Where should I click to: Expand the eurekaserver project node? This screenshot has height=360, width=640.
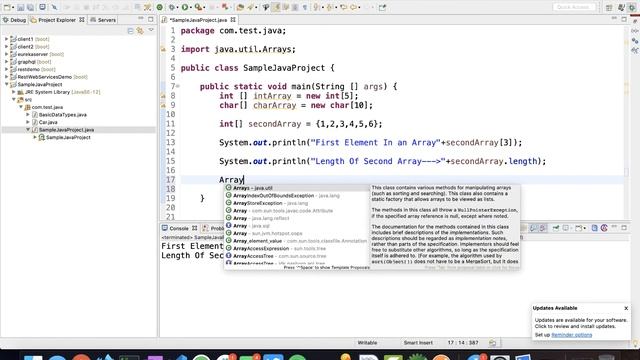click(6, 54)
